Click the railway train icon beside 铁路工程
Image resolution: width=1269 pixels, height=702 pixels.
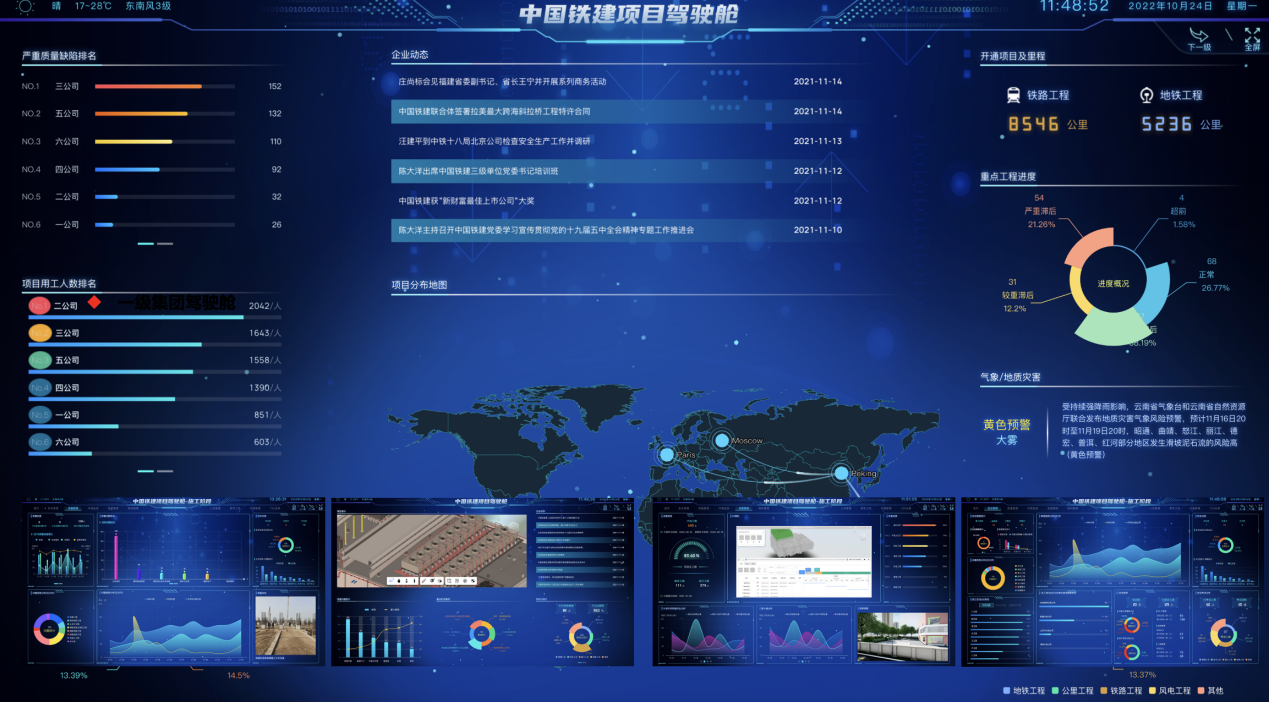point(1013,95)
